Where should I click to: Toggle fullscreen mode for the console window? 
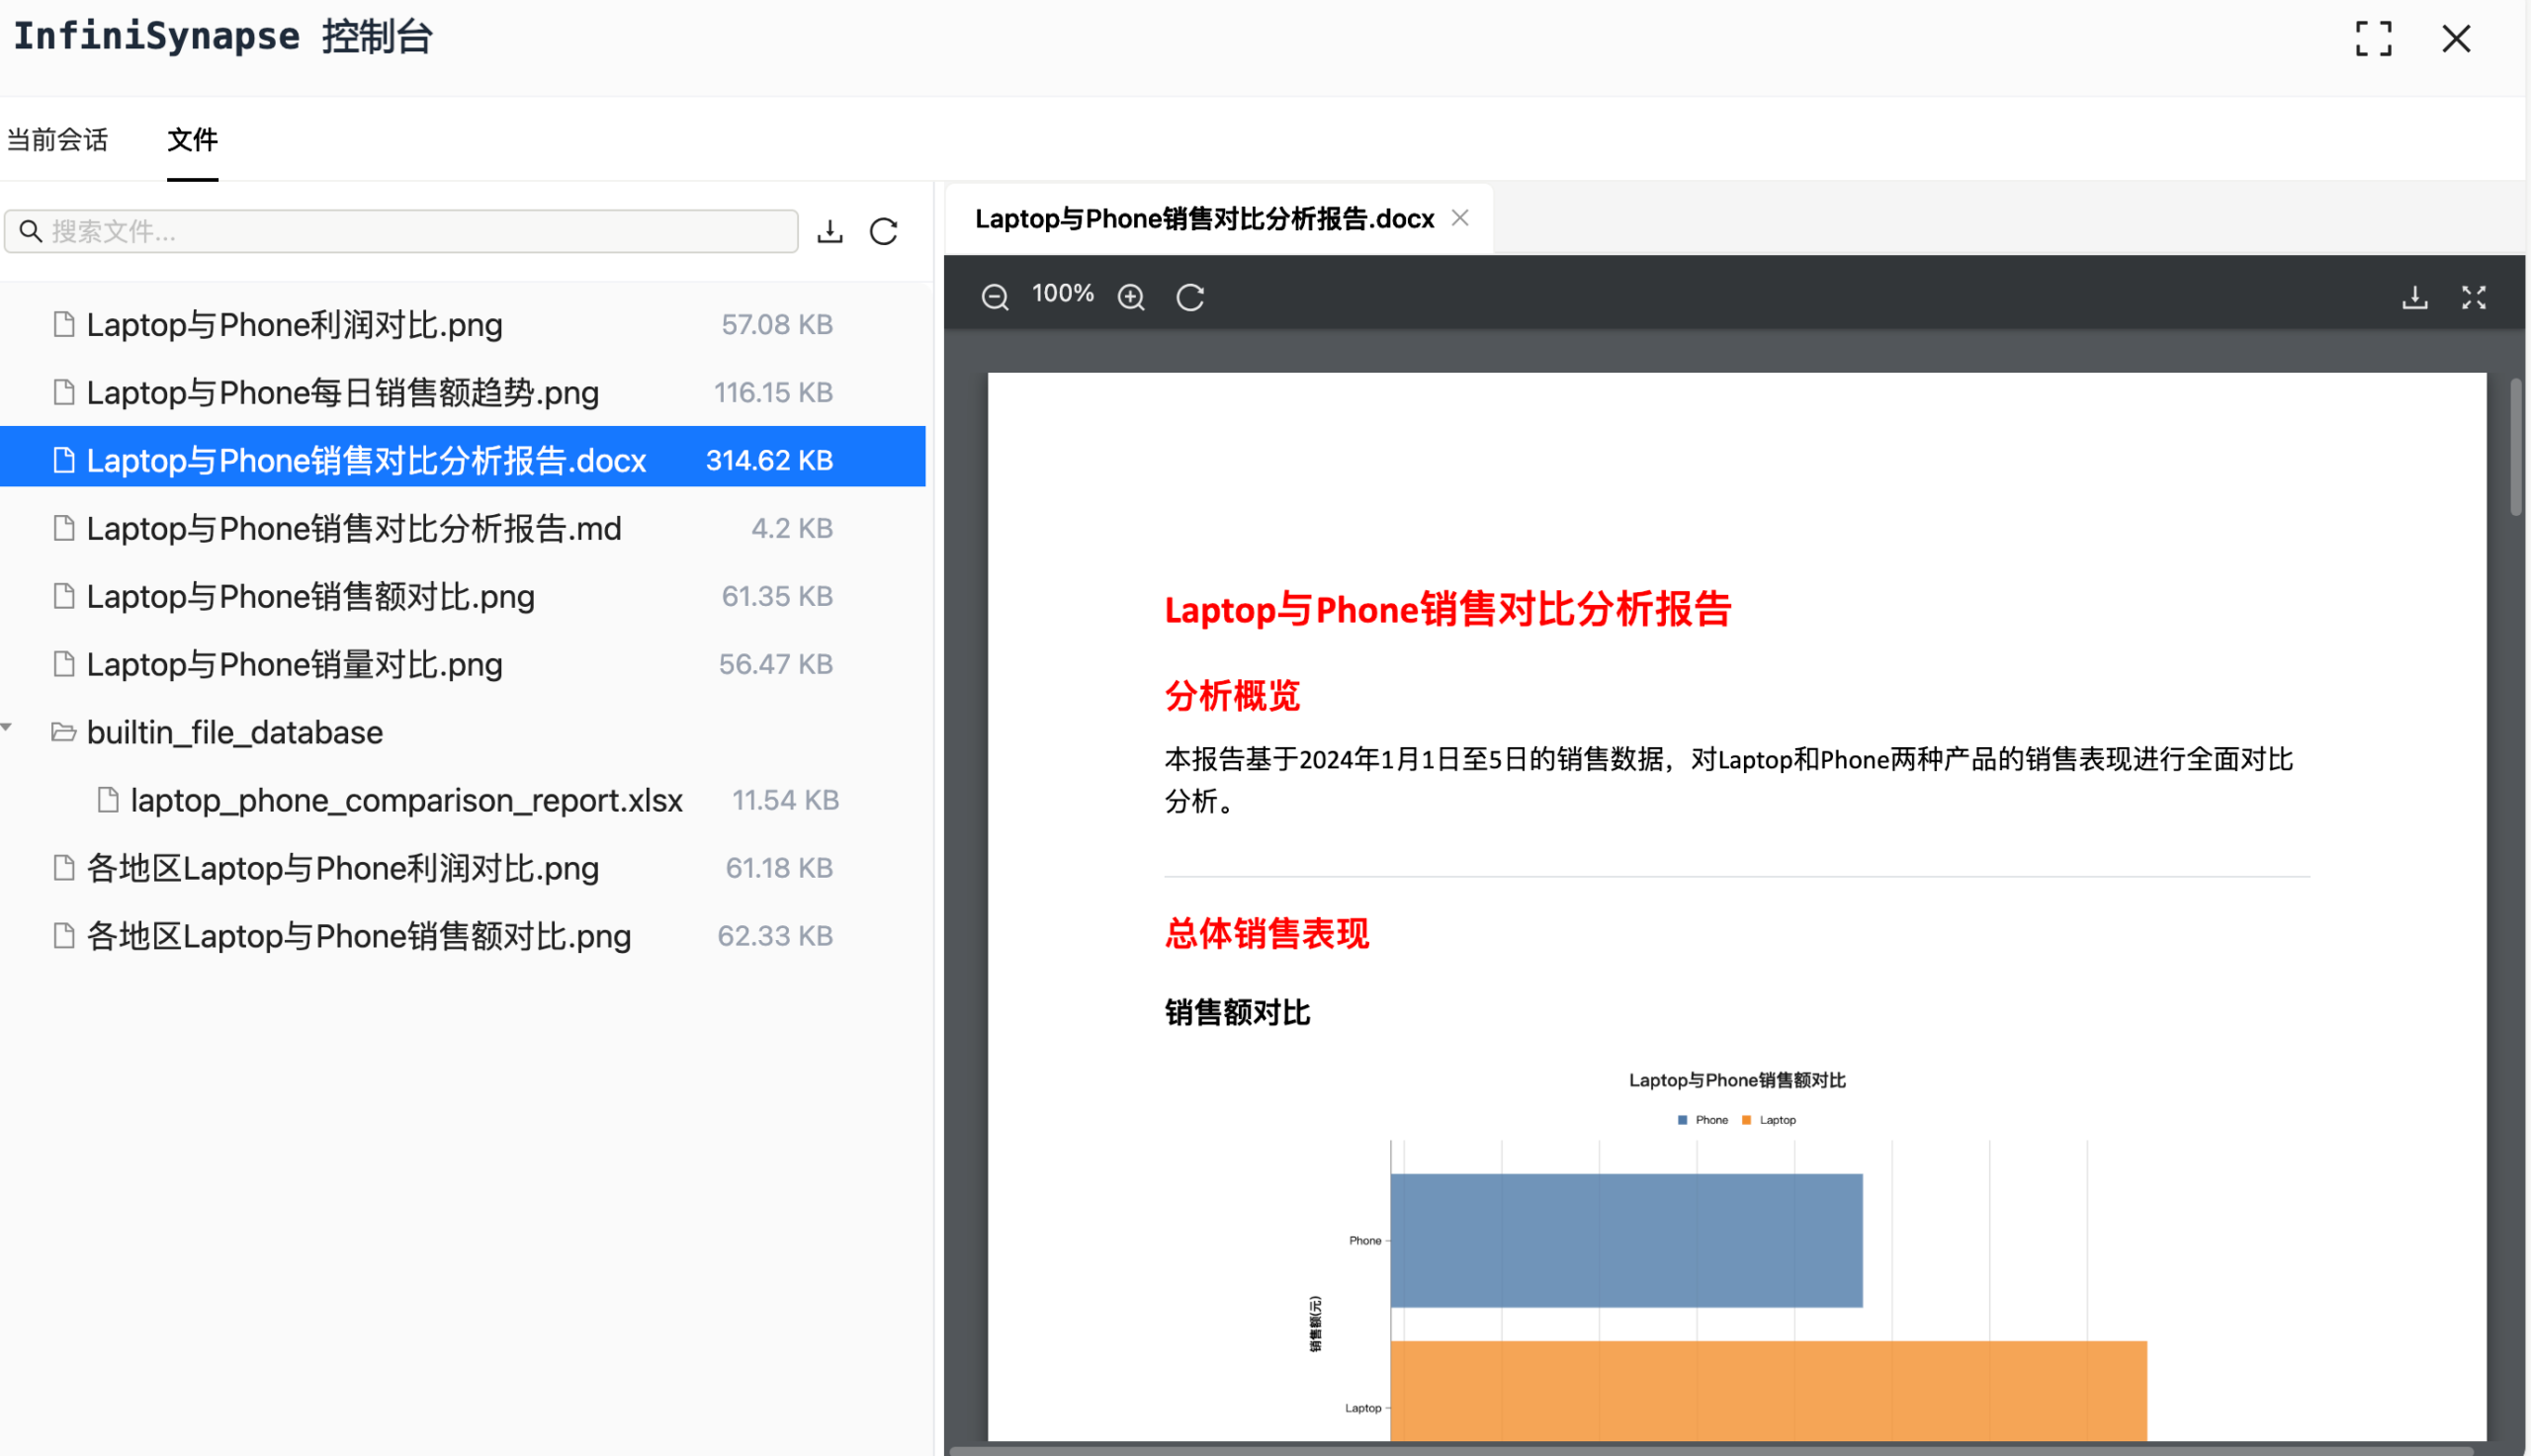point(2373,39)
